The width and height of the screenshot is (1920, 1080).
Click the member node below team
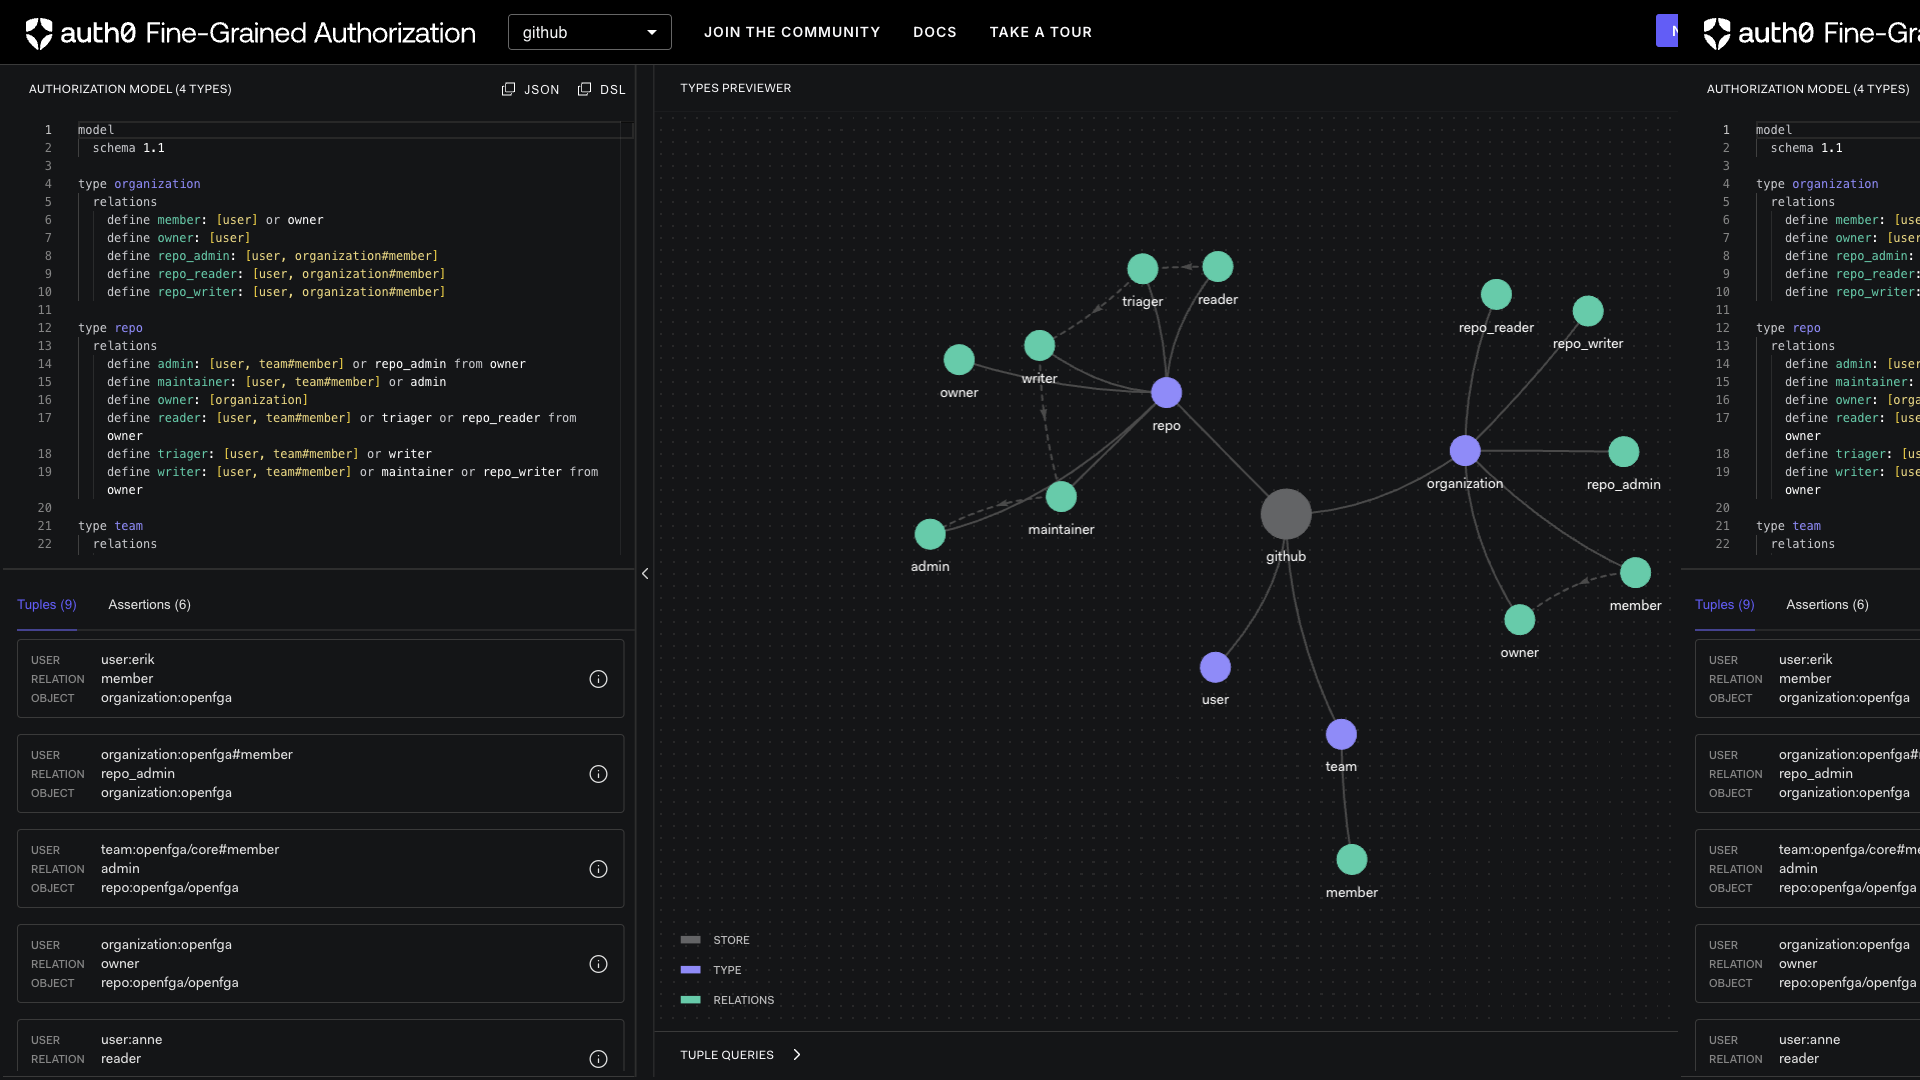pyautogui.click(x=1351, y=859)
